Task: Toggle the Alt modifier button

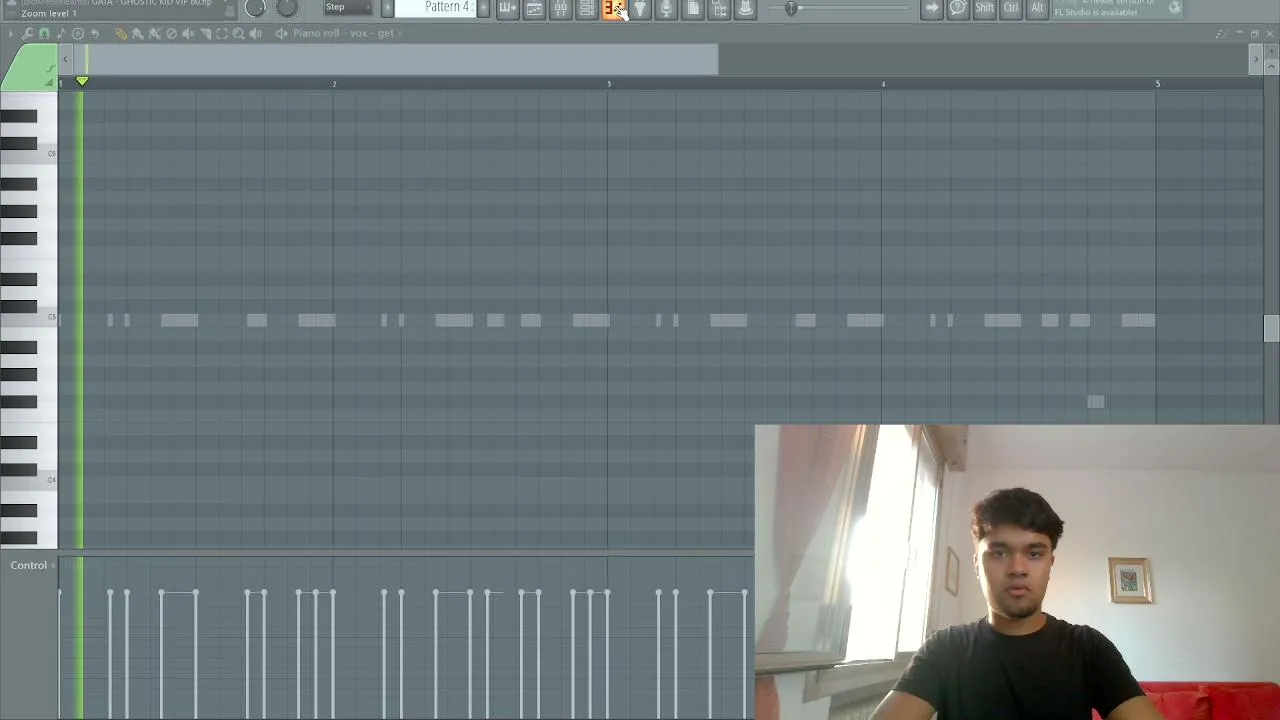Action: [1037, 9]
